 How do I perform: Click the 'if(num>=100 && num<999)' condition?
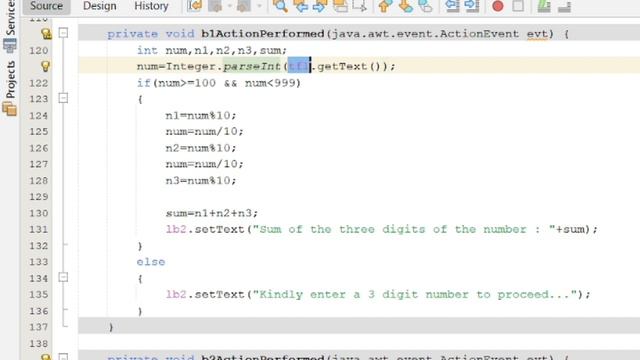tap(219, 83)
